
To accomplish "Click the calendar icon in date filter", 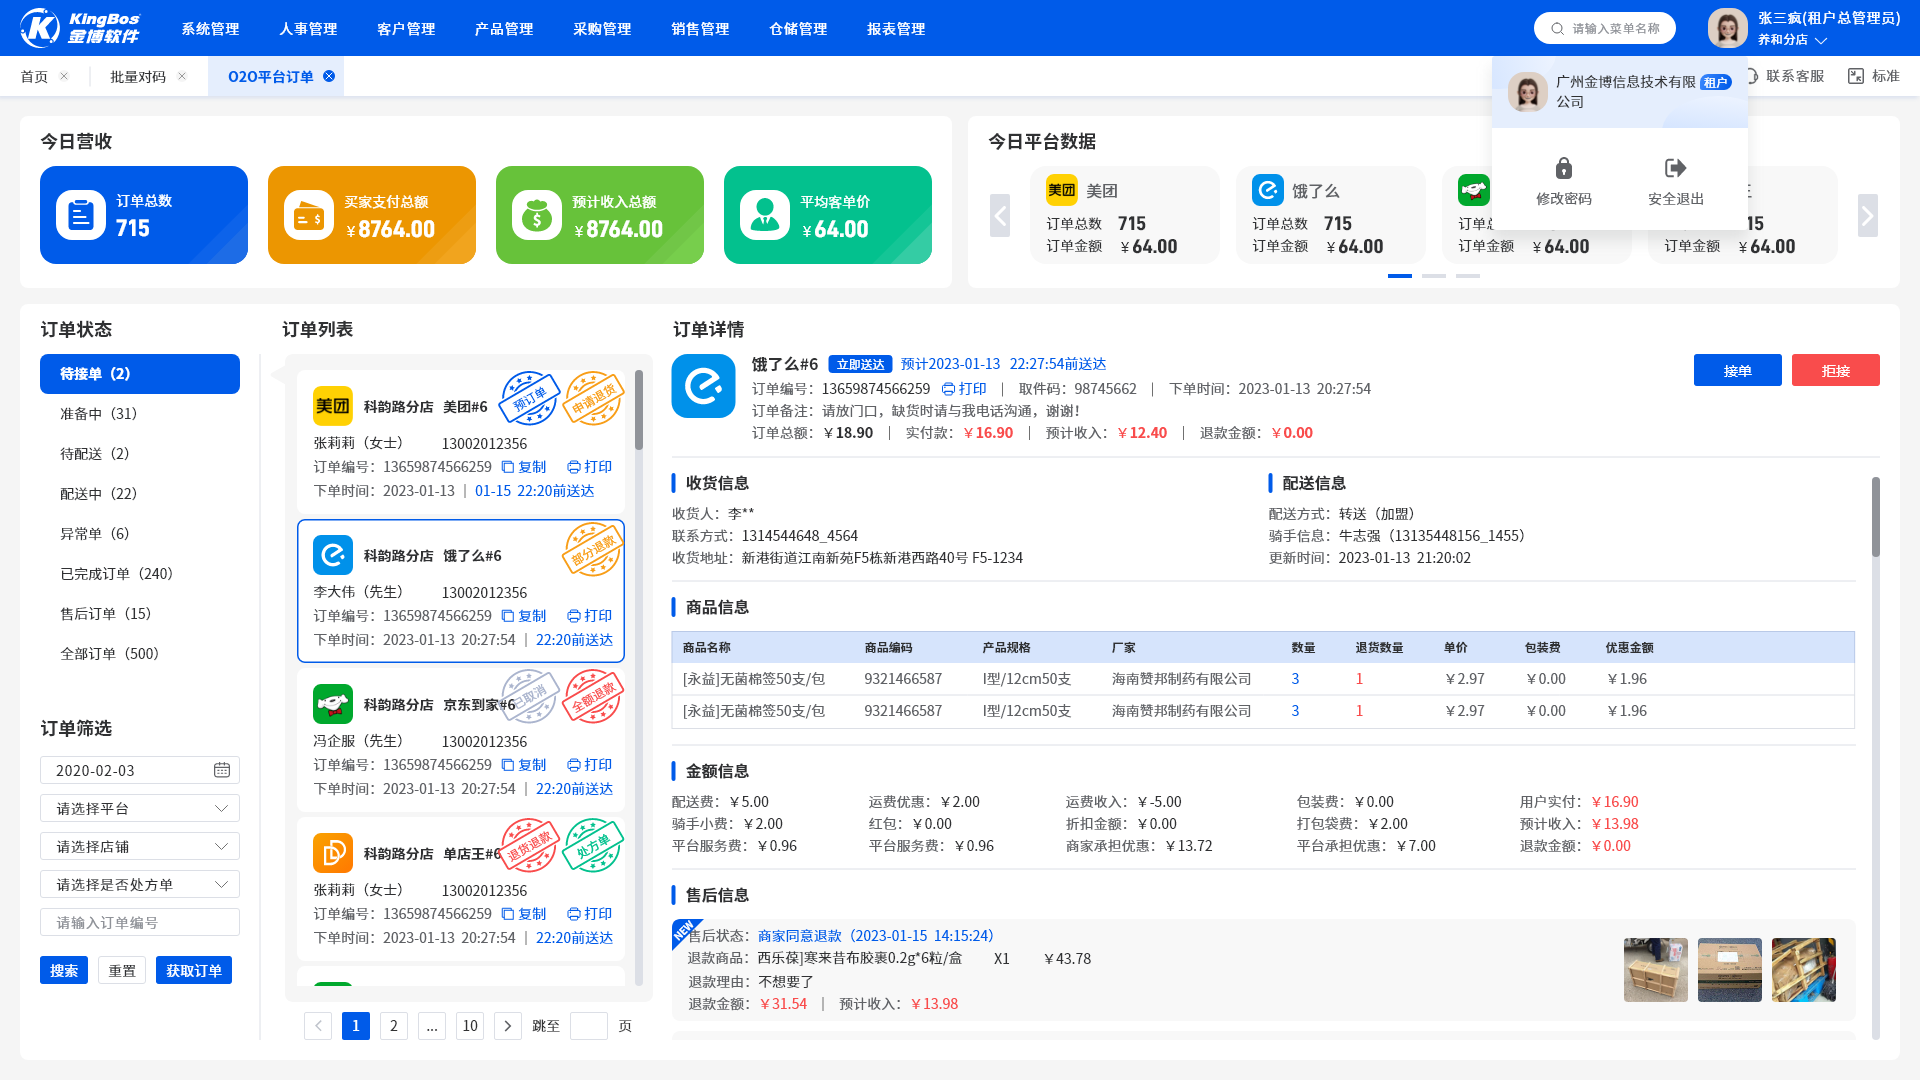I will (x=221, y=770).
